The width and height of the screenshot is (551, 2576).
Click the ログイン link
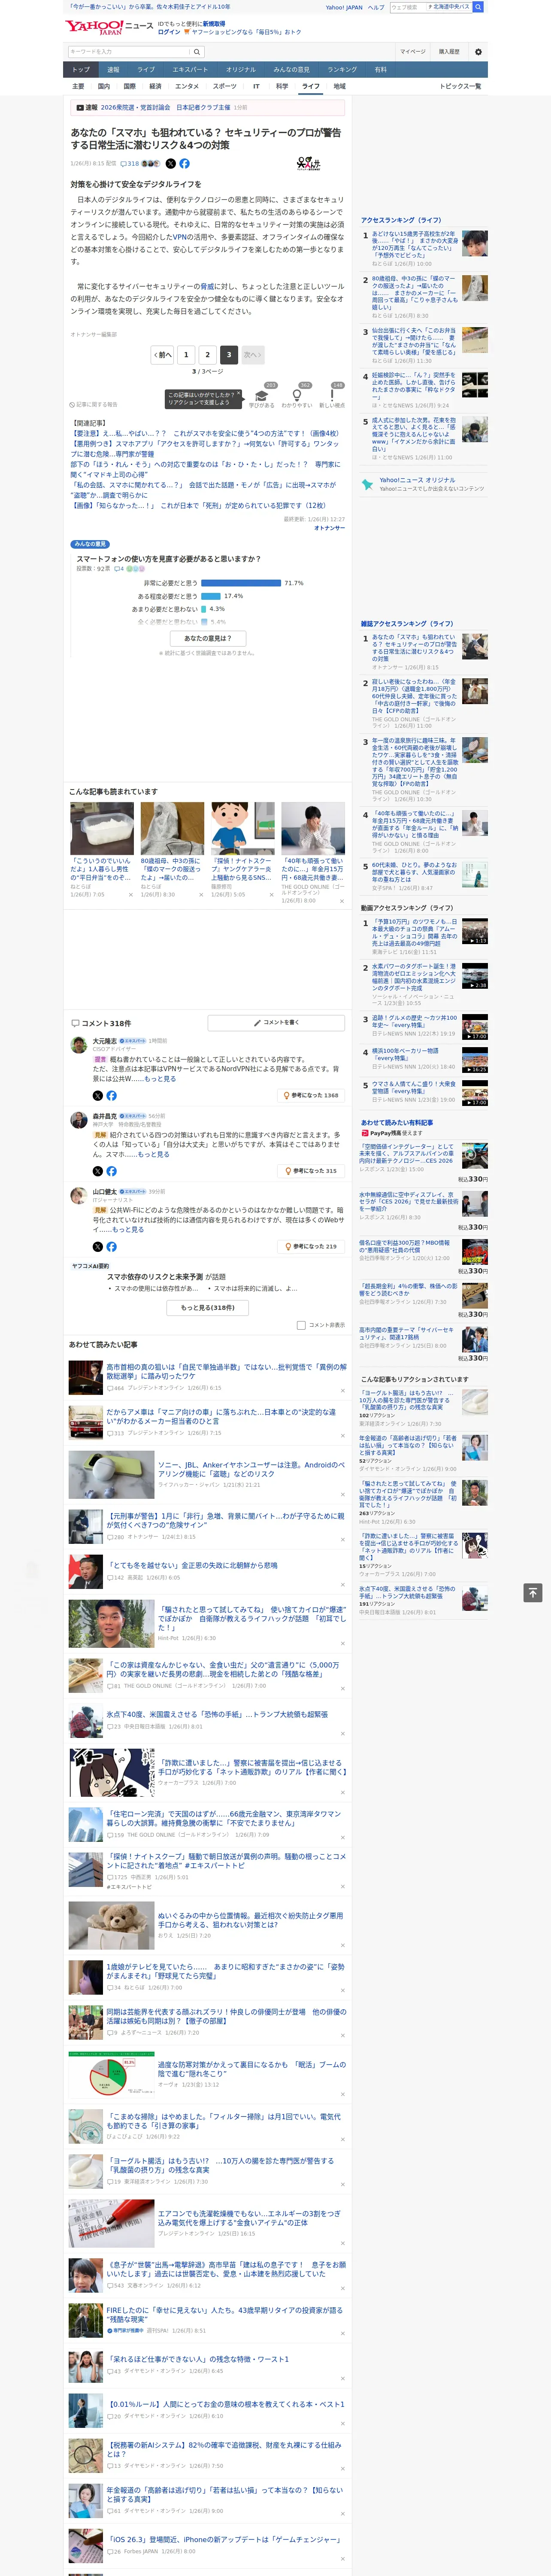pos(169,32)
